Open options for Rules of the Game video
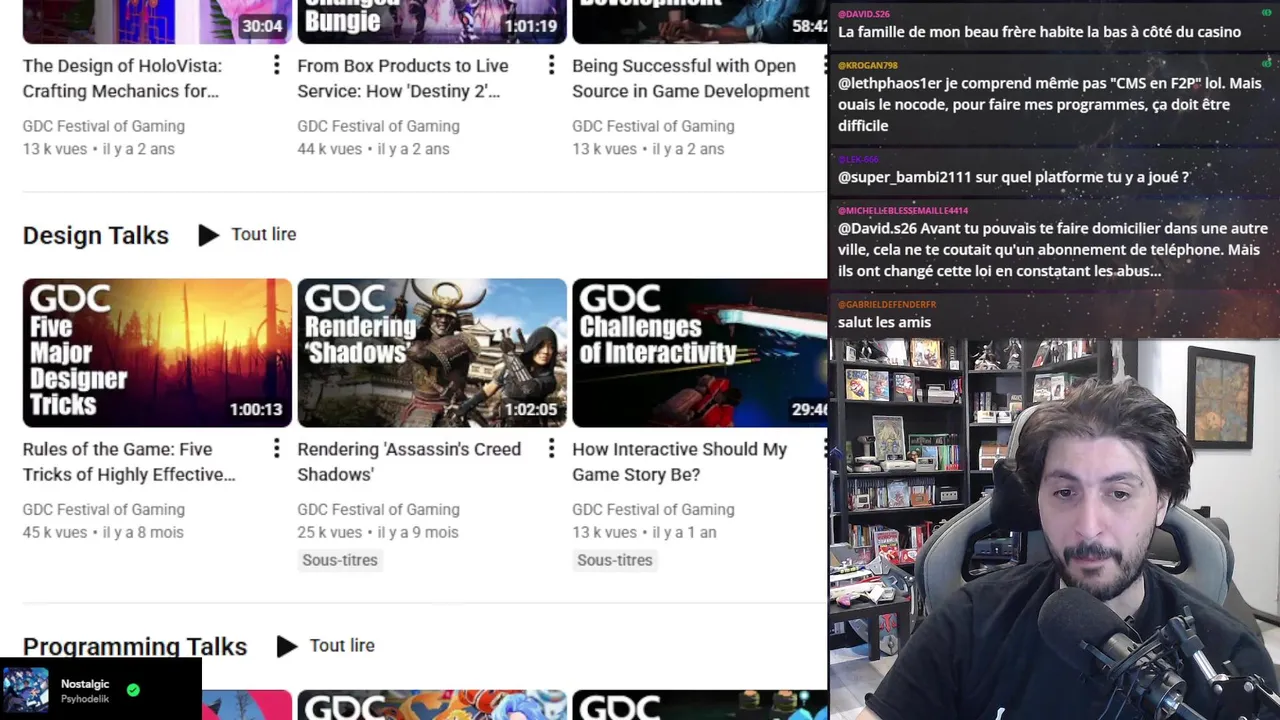 [277, 449]
